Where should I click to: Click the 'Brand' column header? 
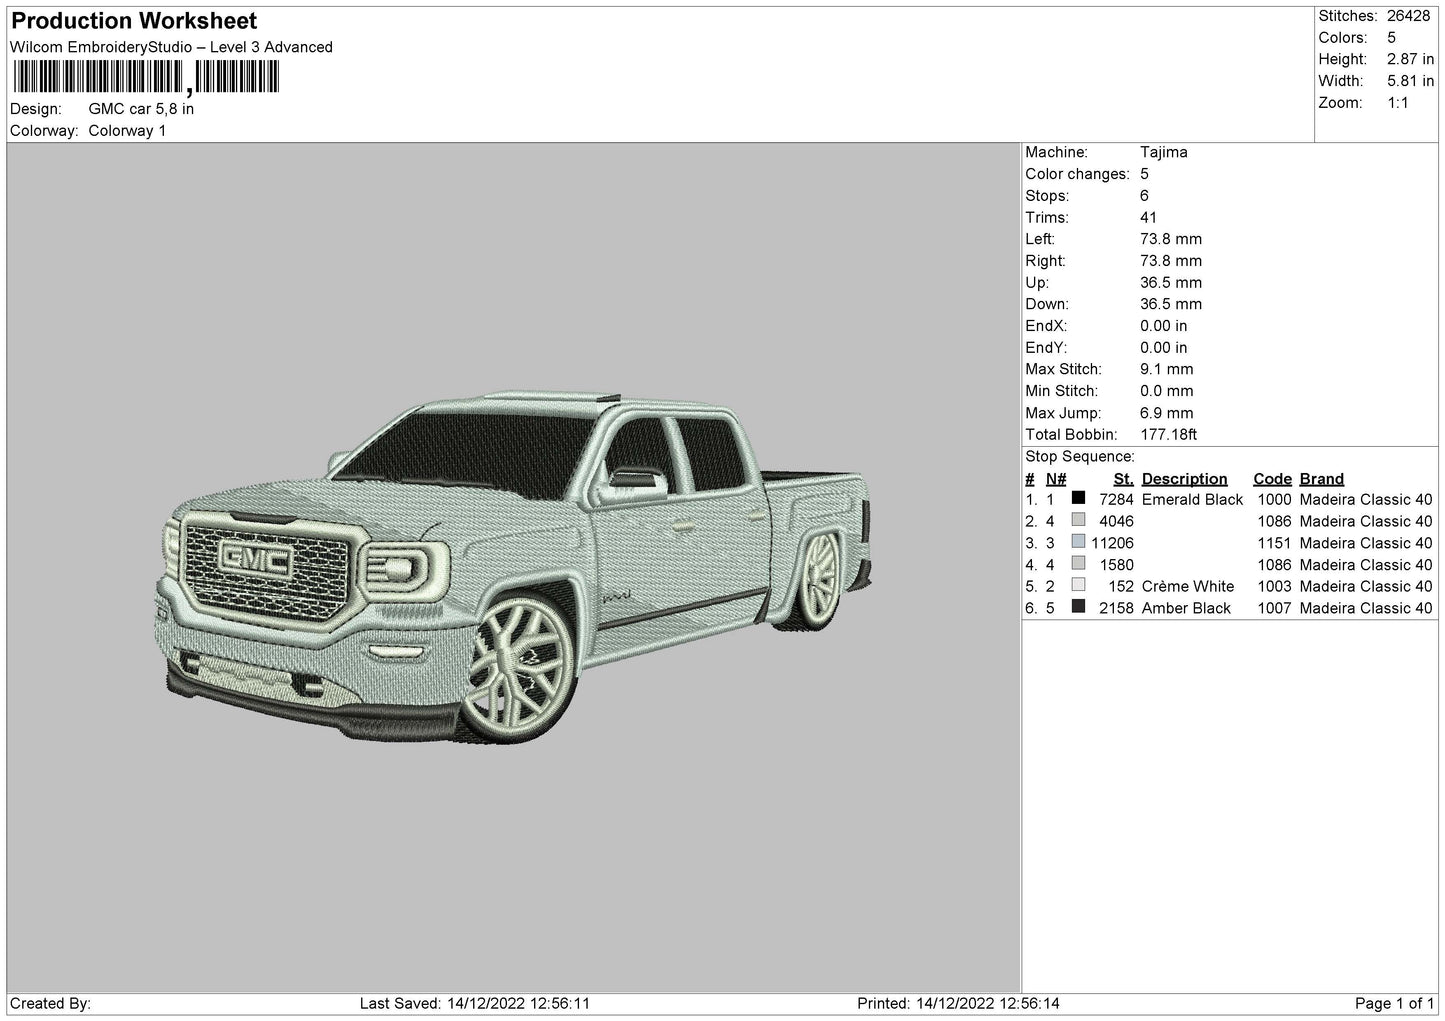click(x=1322, y=479)
